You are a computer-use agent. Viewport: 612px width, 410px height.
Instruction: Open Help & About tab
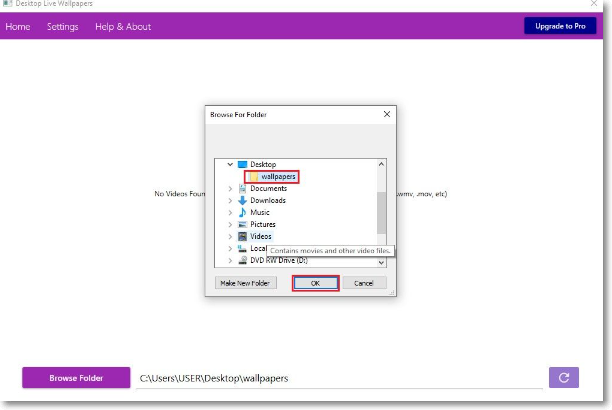pyautogui.click(x=123, y=27)
